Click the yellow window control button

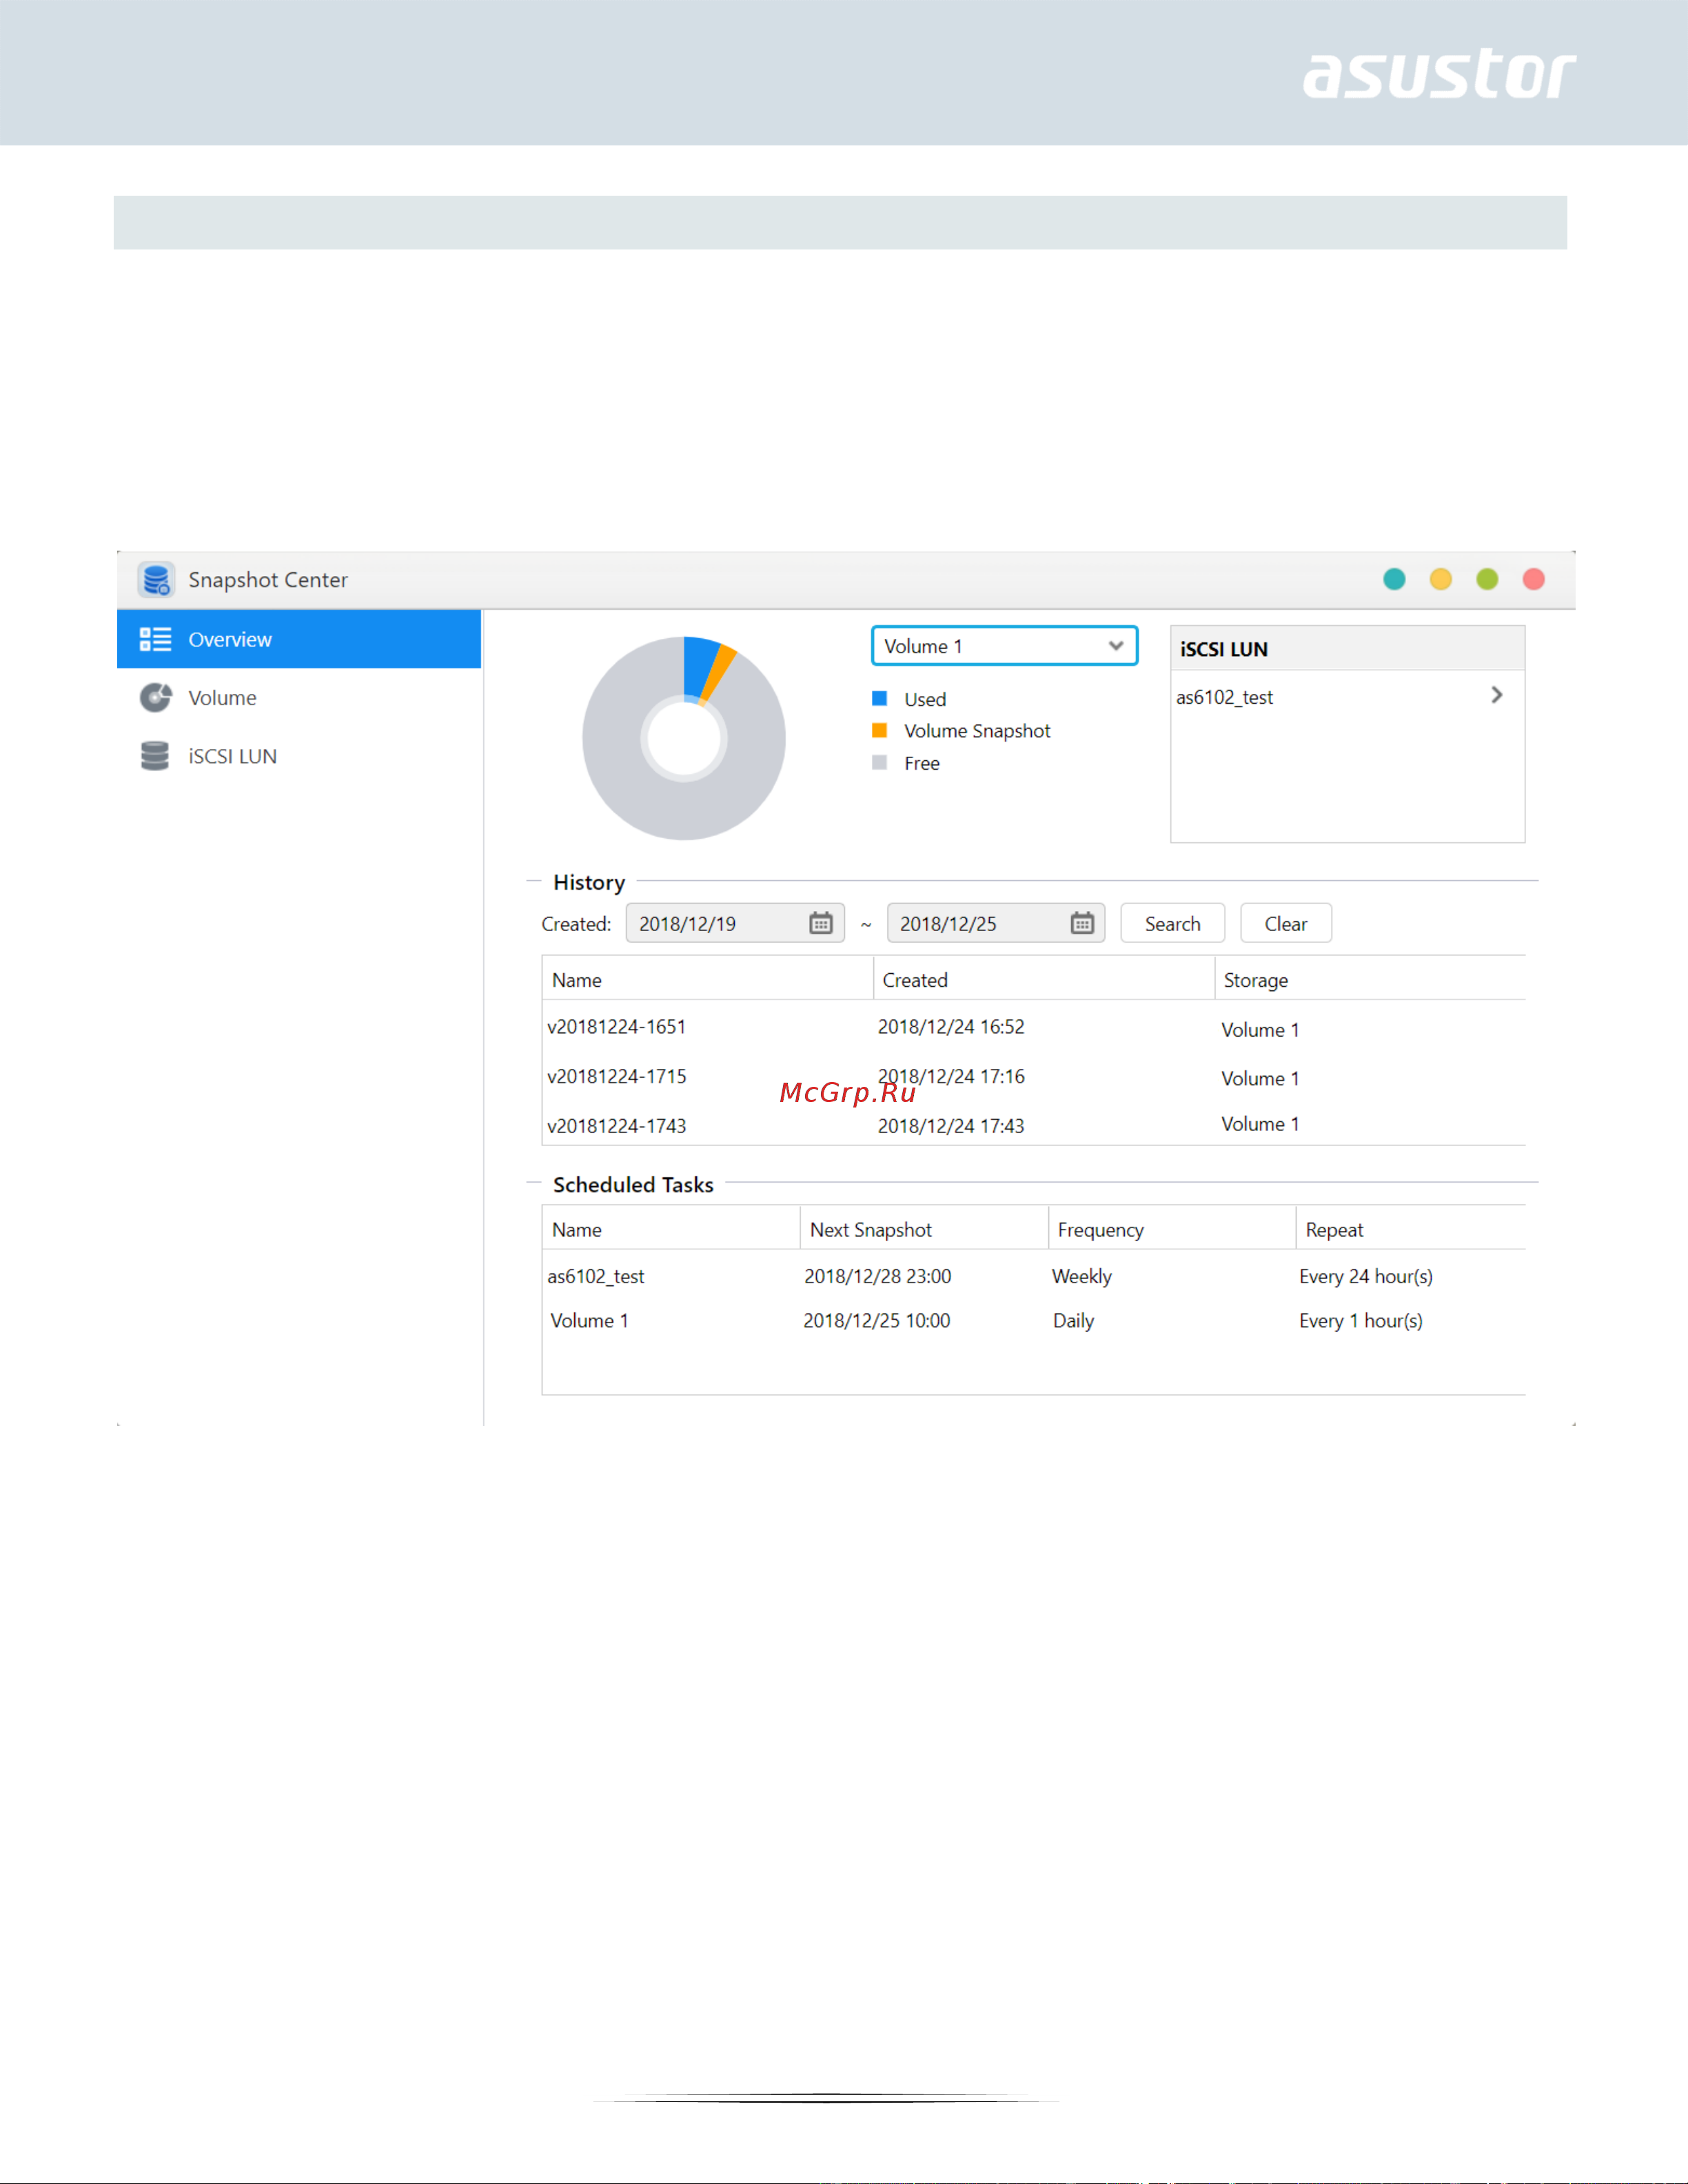coord(1441,579)
